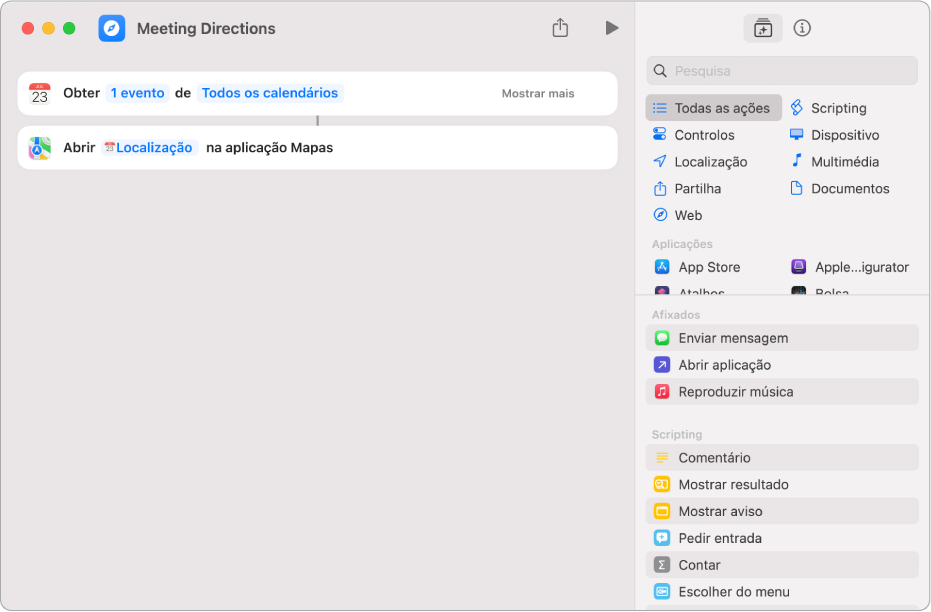Add the Comentário action

click(781, 457)
